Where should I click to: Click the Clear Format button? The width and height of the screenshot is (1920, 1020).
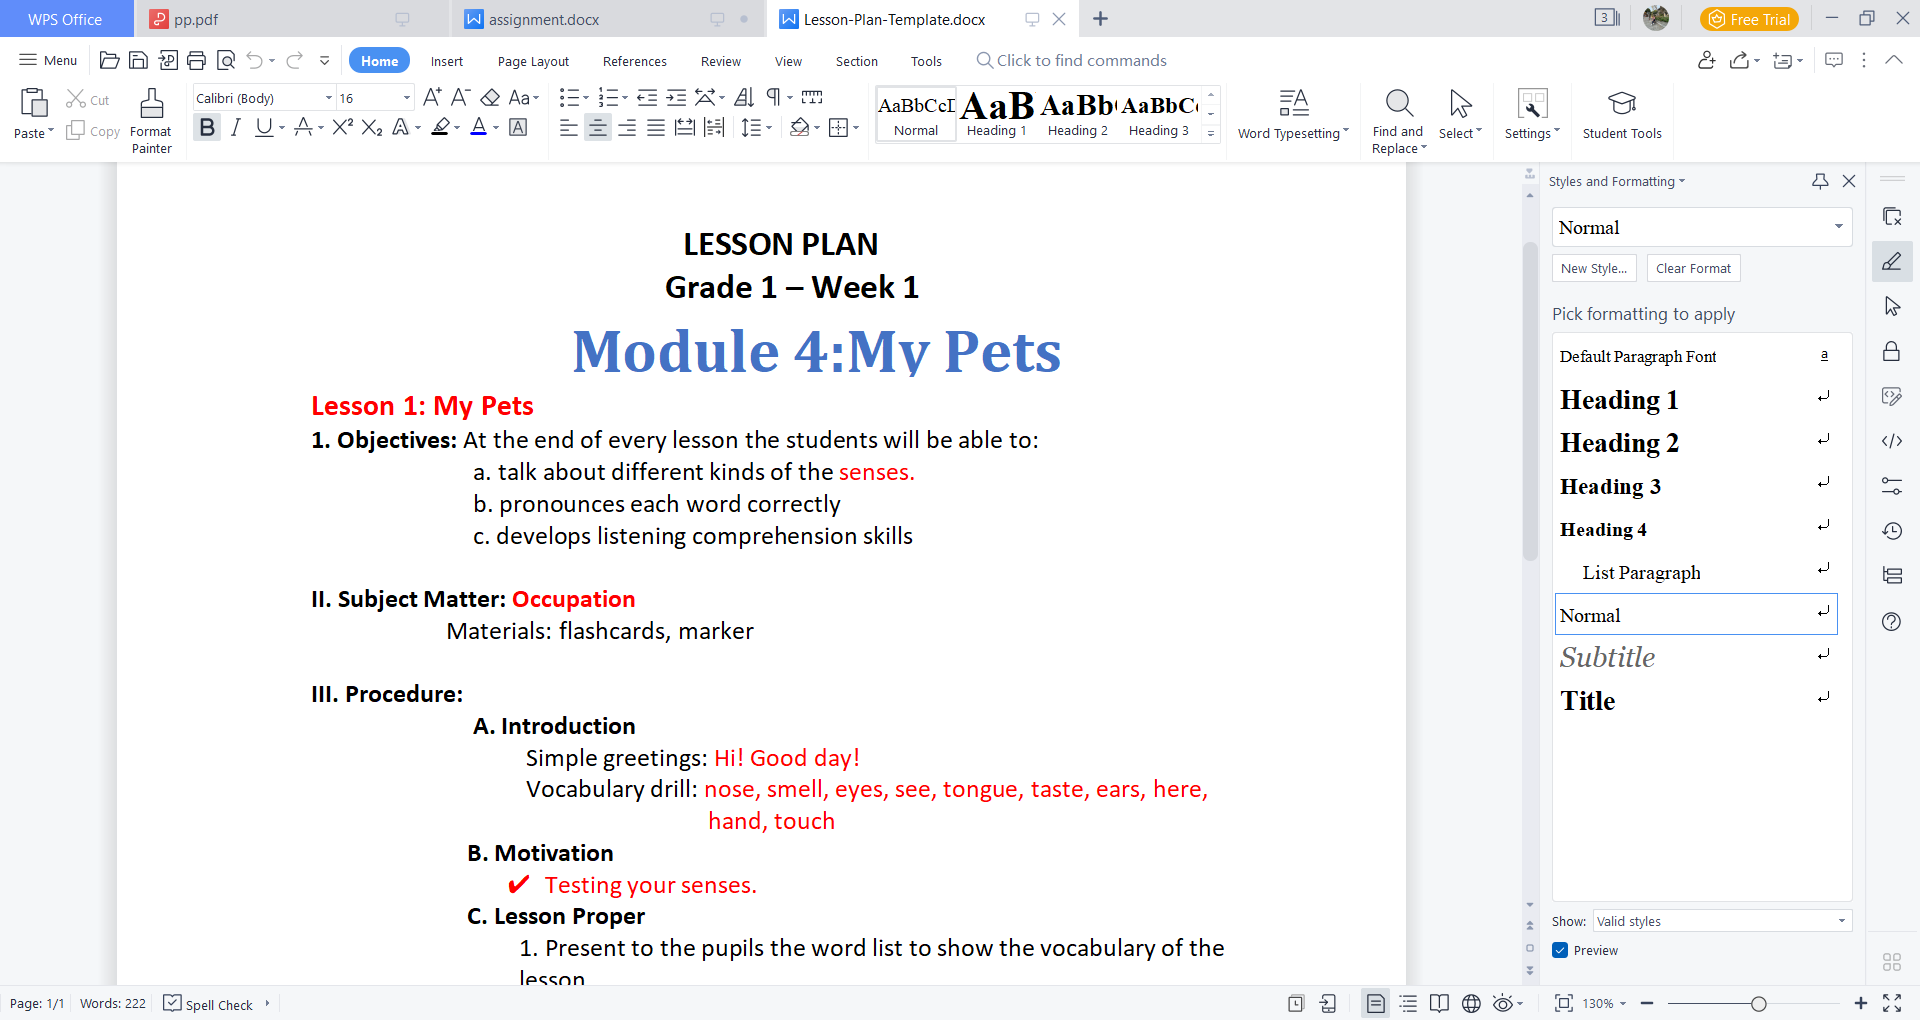click(x=1693, y=268)
